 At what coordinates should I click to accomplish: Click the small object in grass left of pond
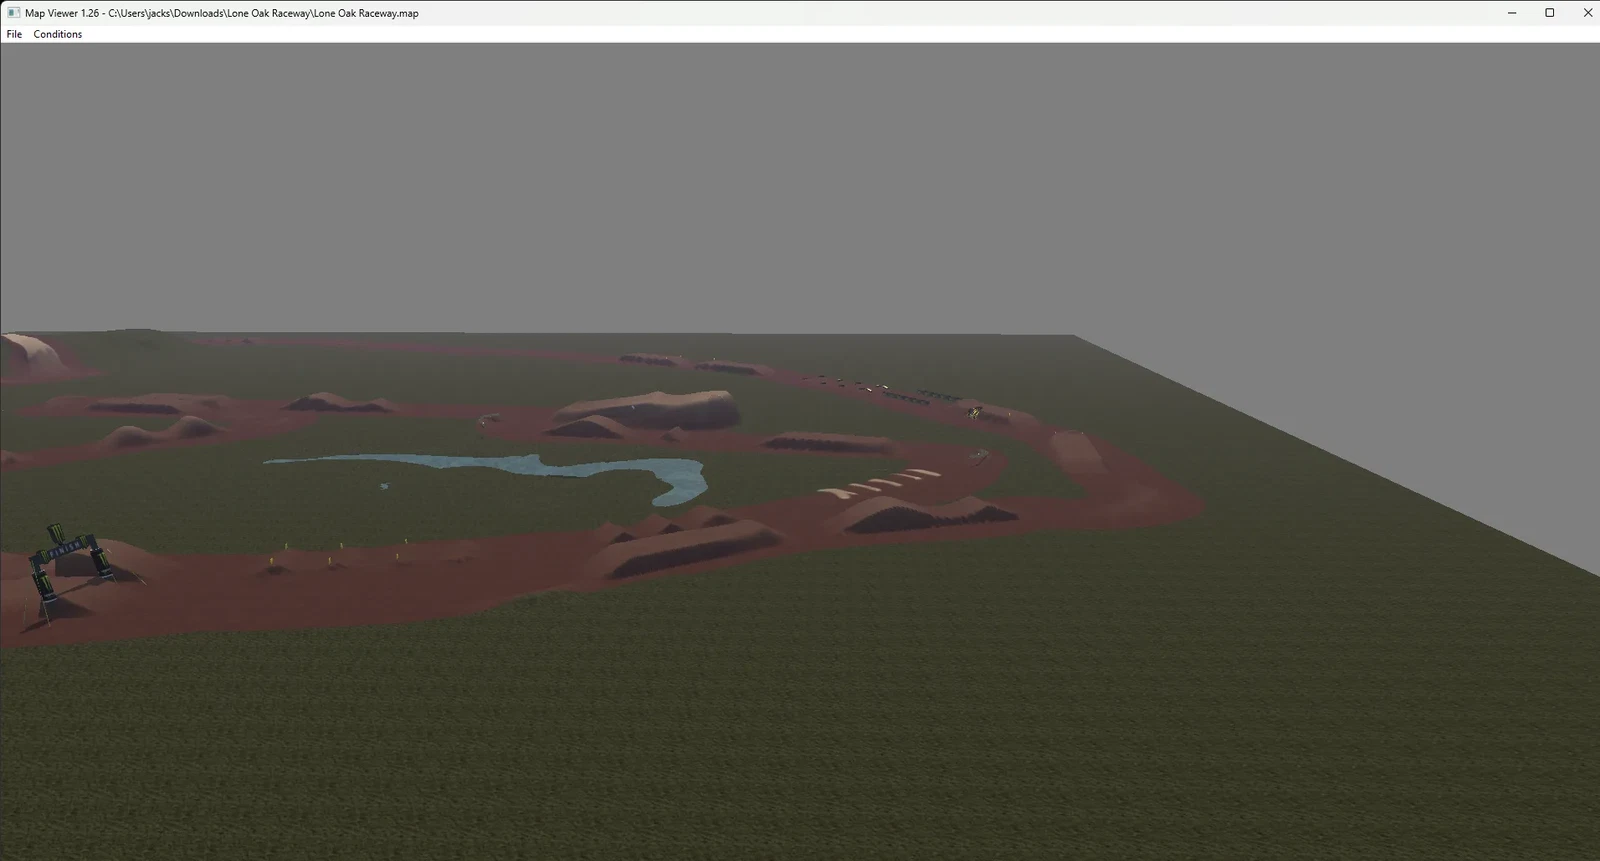coord(384,486)
